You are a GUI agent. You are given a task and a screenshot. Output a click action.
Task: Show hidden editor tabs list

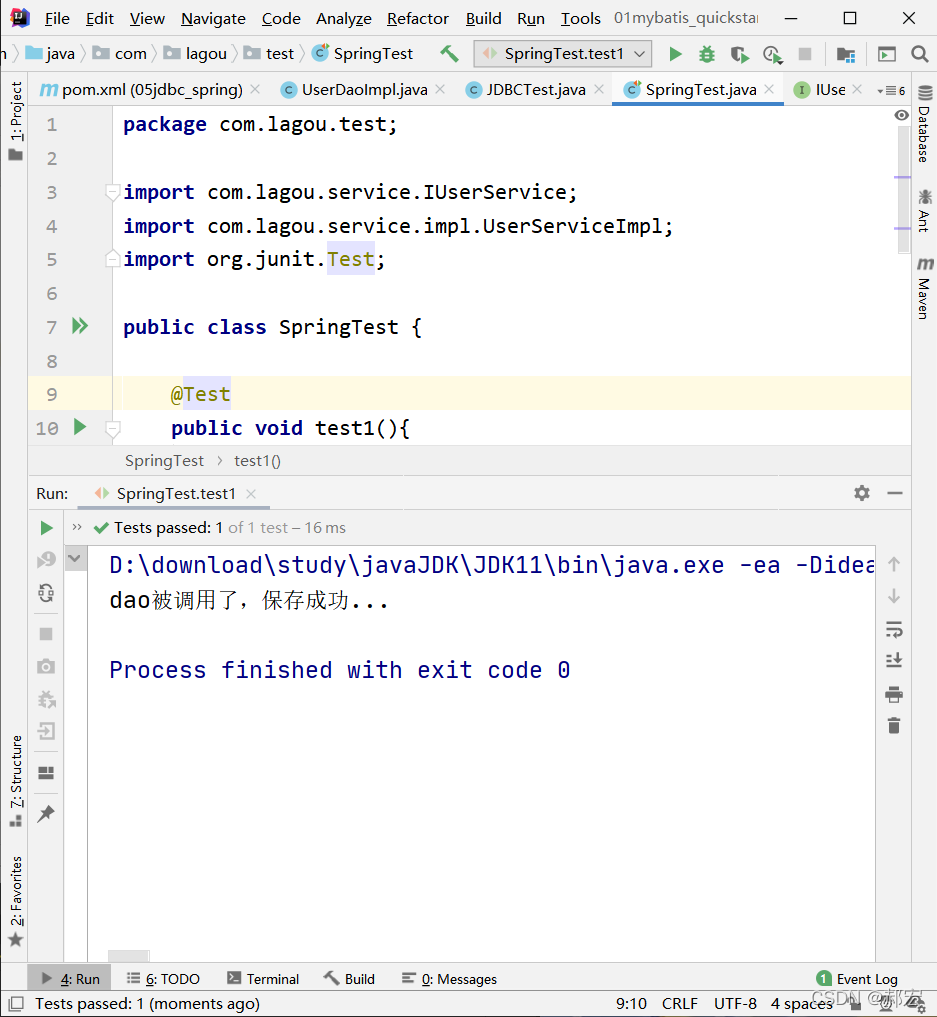pos(891,91)
